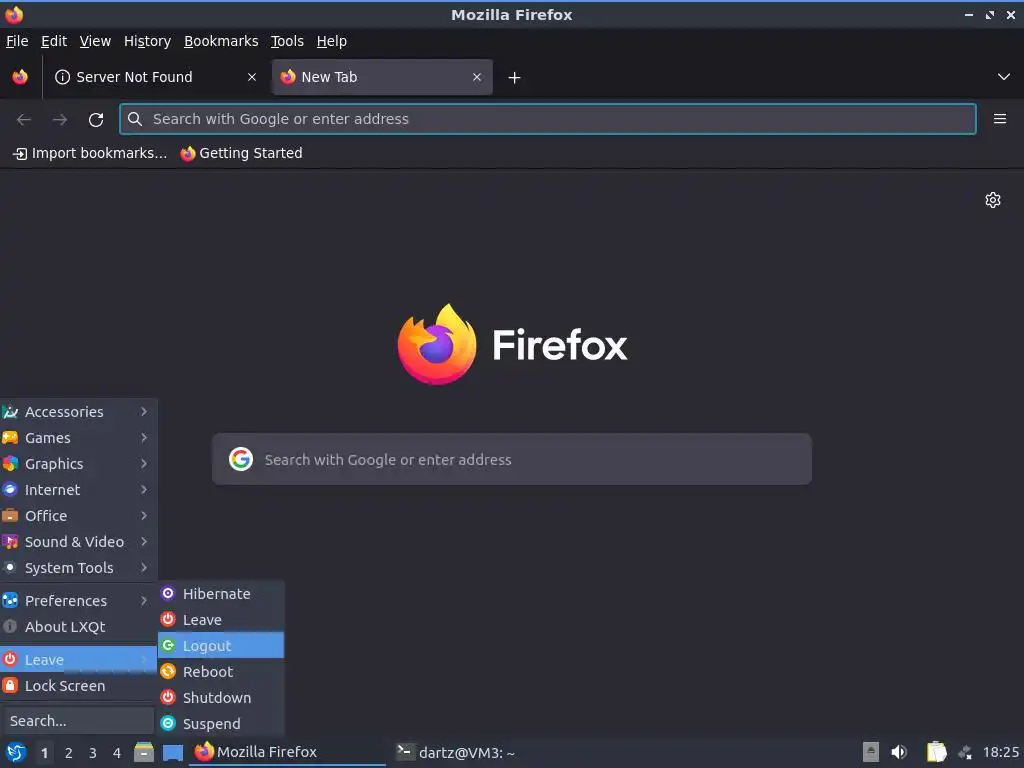Image resolution: width=1024 pixels, height=768 pixels.
Task: Click the Hibernate icon in Leave submenu
Action: [168, 593]
